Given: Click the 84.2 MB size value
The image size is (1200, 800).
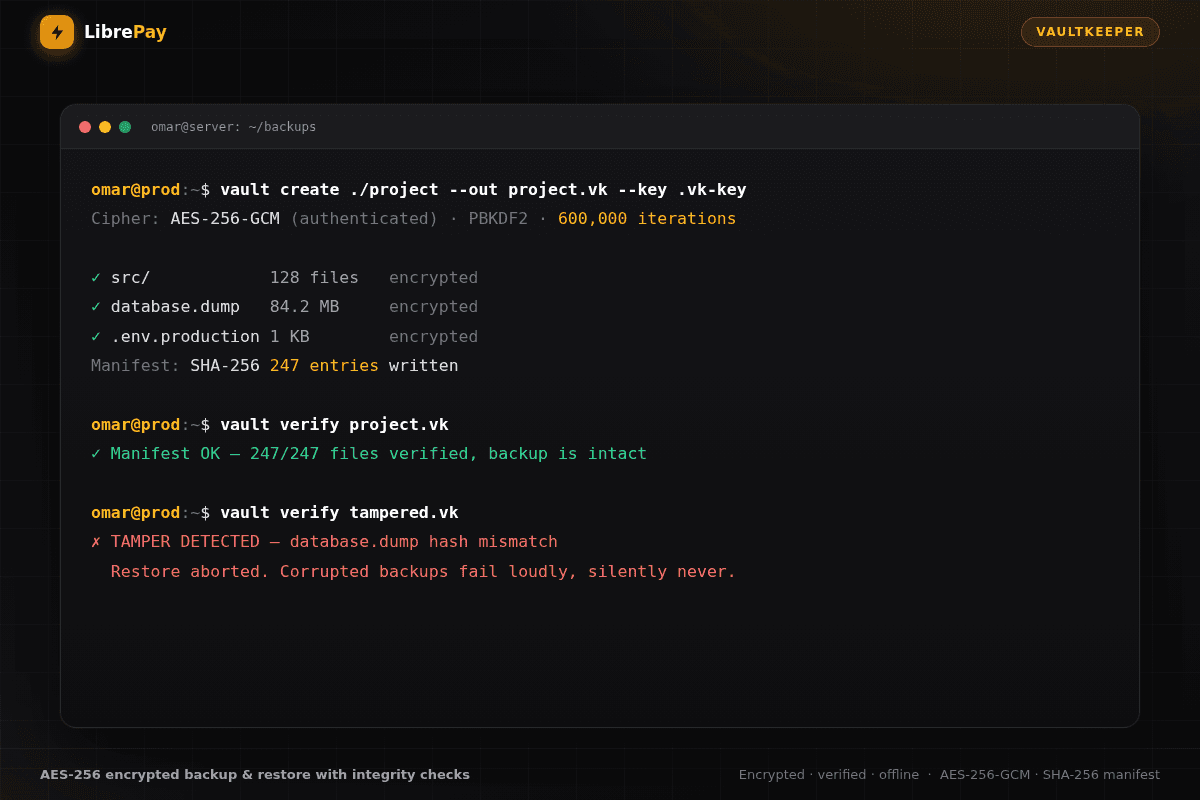Looking at the screenshot, I should (x=304, y=306).
